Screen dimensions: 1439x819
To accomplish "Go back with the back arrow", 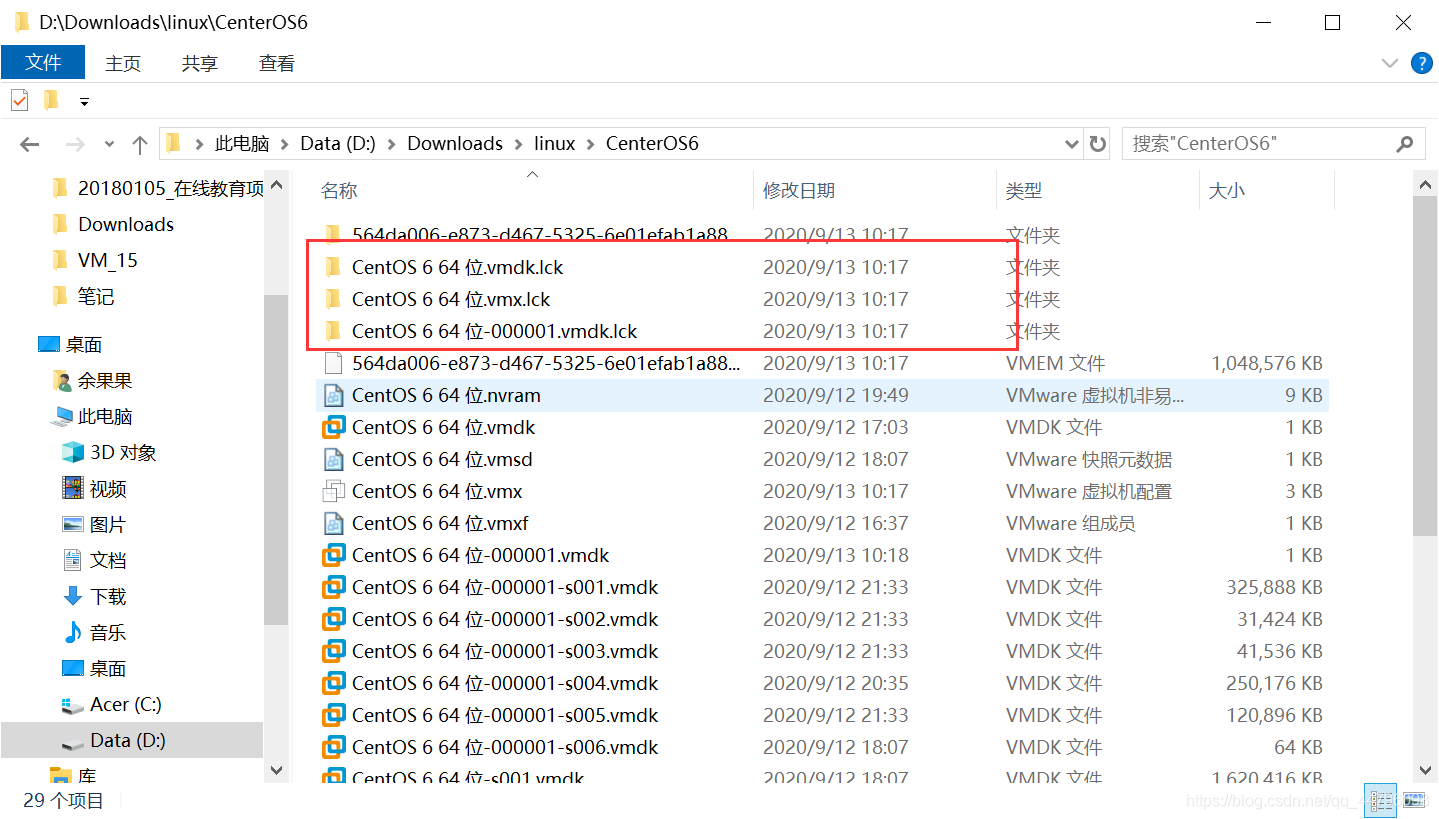I will (29, 144).
